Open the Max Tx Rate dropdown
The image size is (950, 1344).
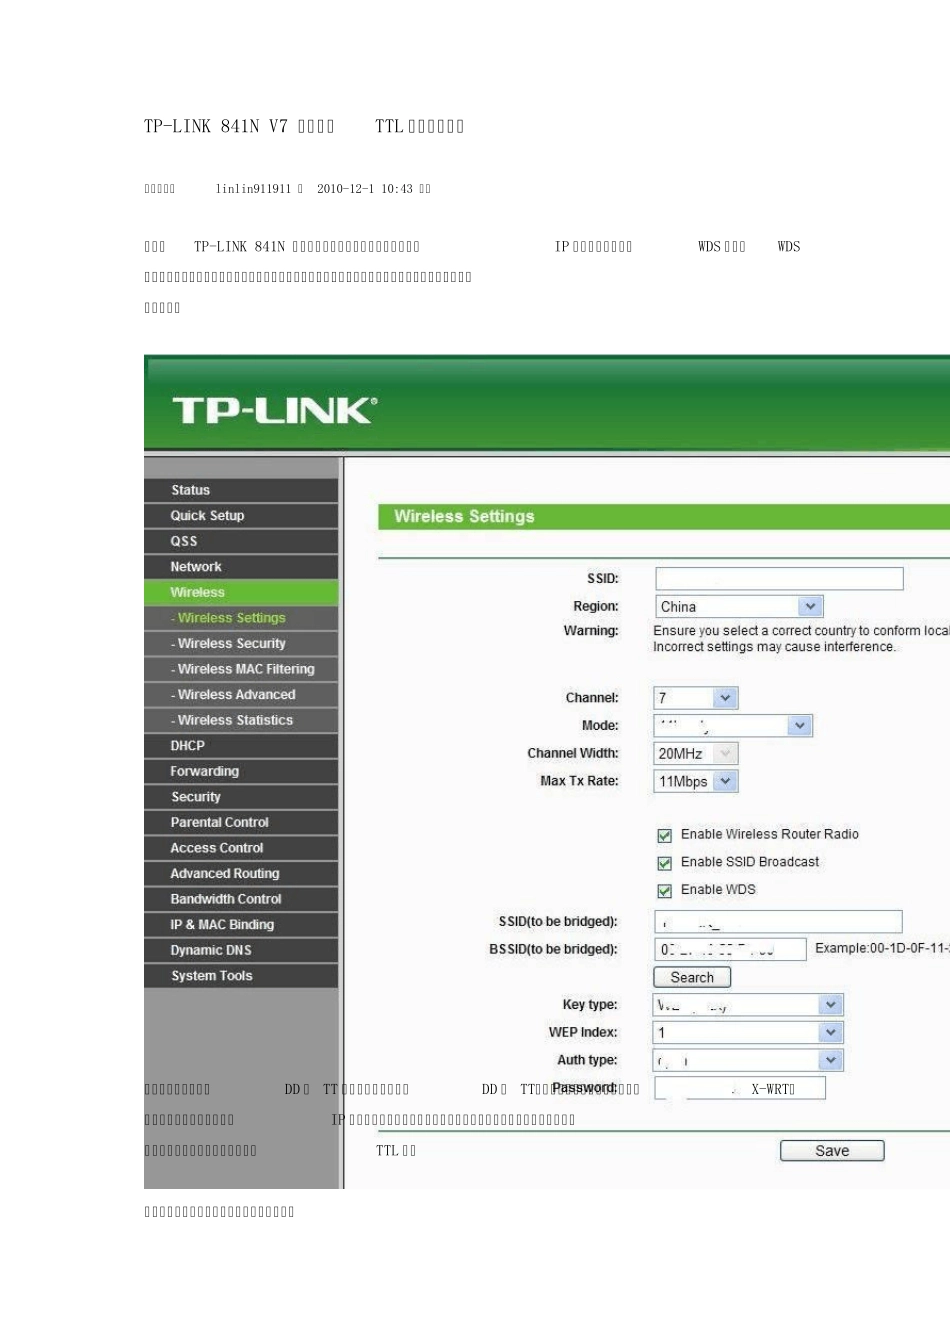696,781
